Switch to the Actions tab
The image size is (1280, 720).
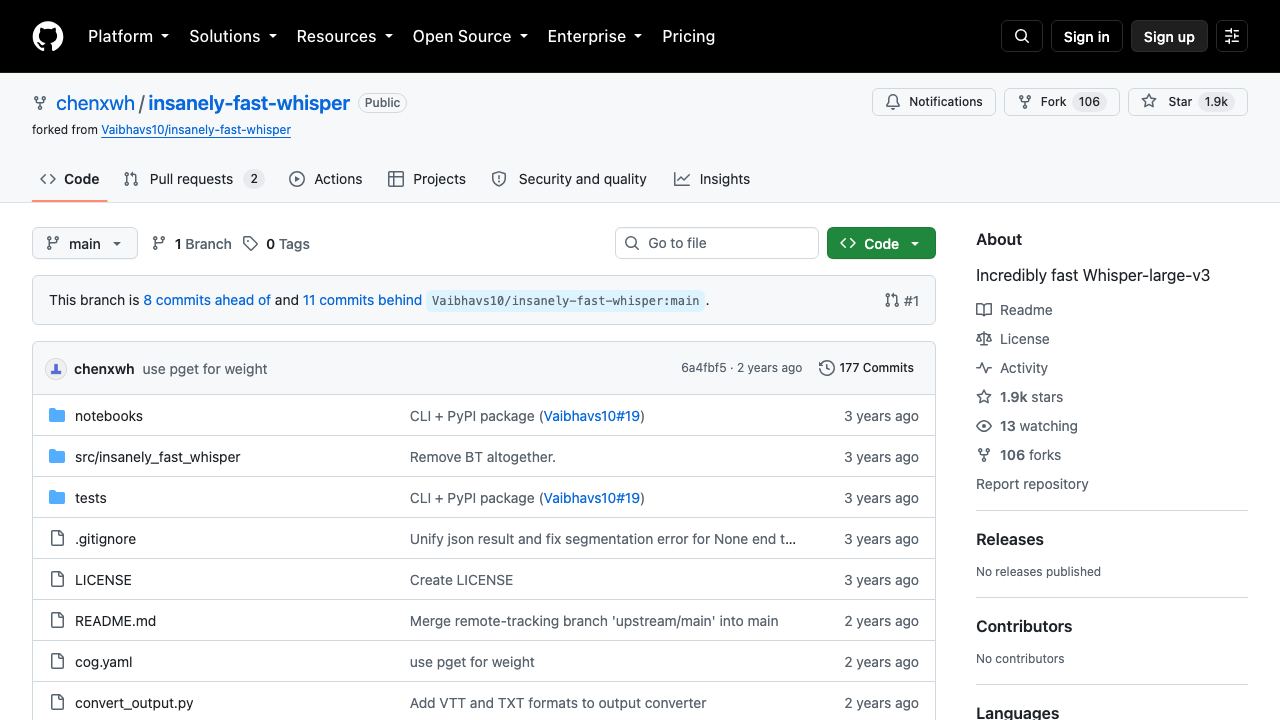pos(326,179)
